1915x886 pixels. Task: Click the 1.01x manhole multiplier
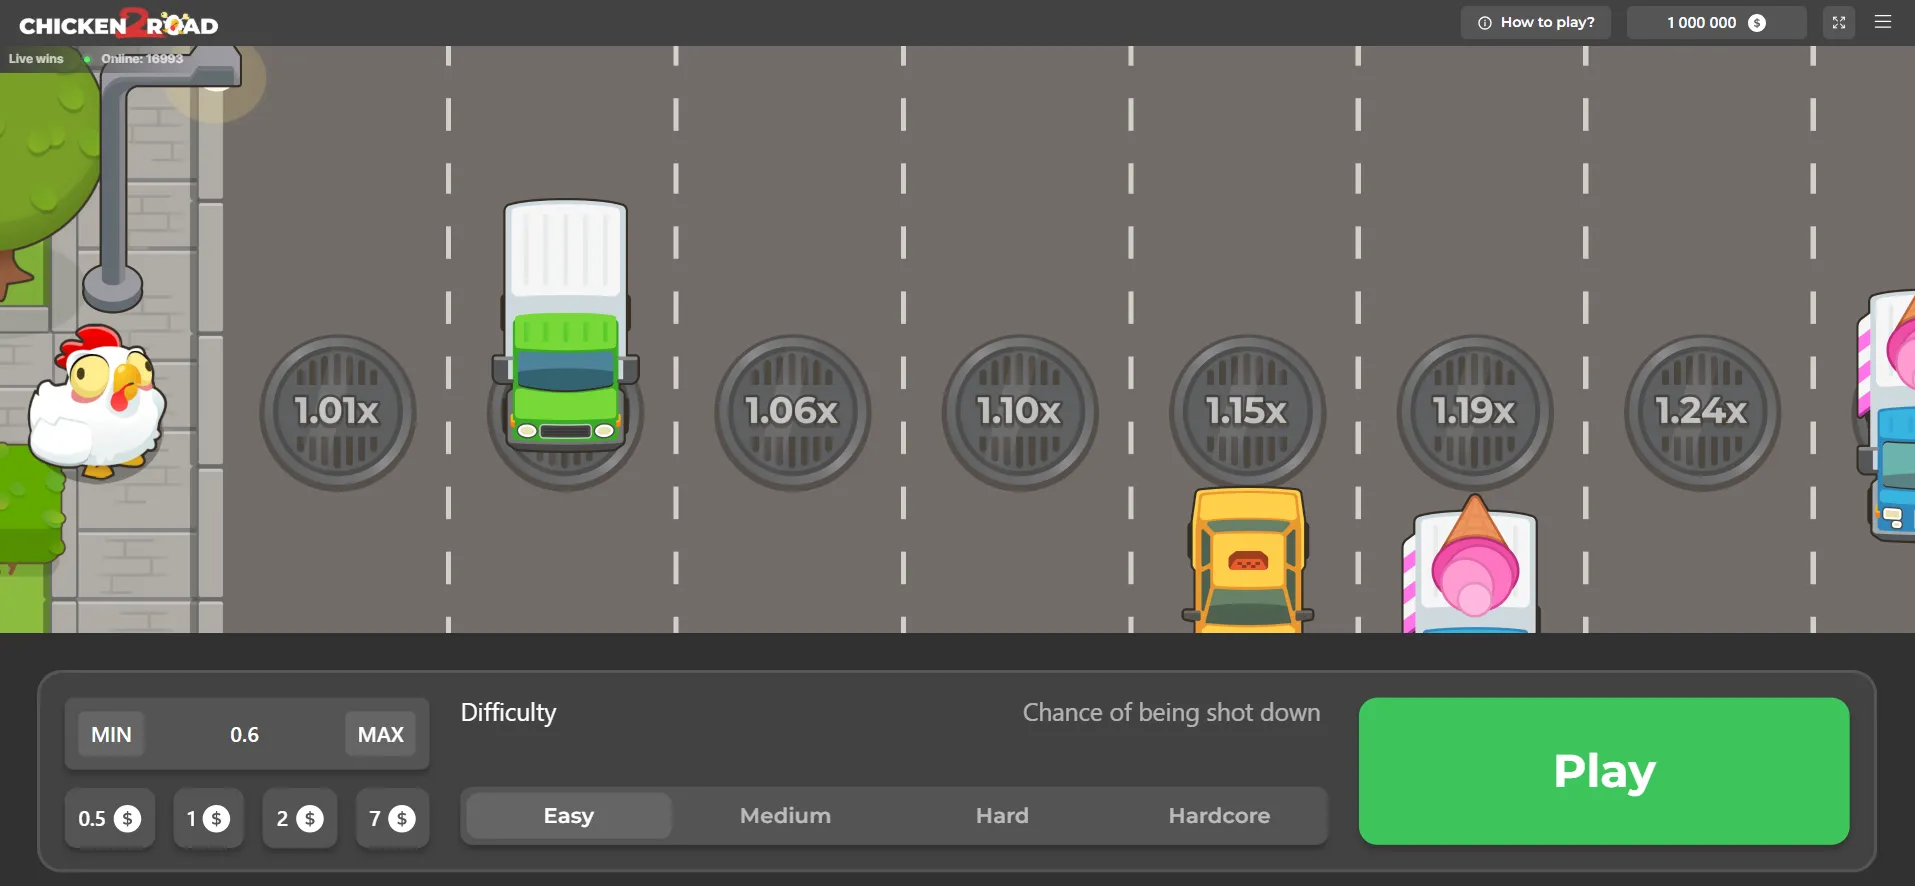(x=337, y=411)
